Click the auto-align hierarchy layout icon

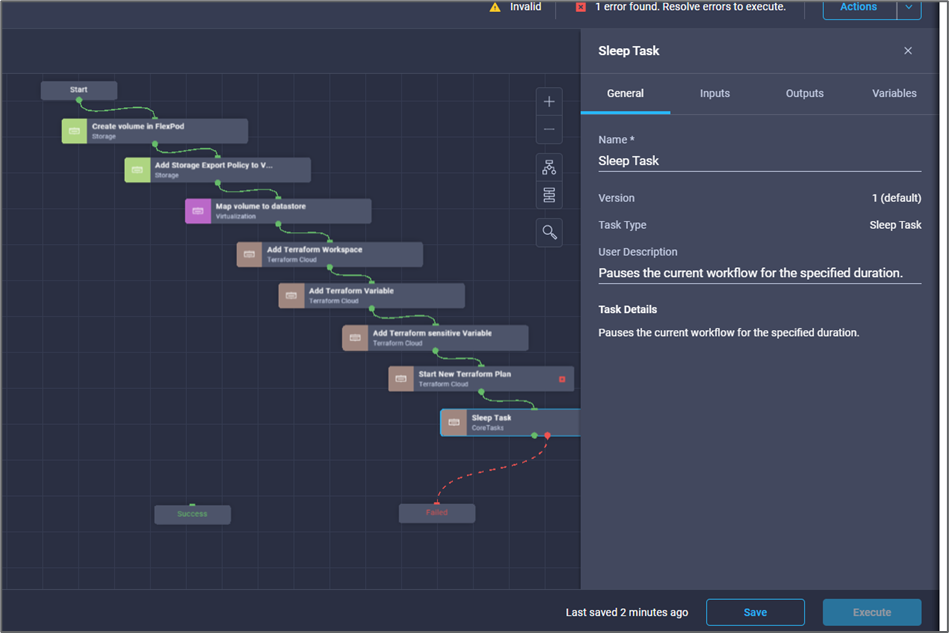(x=549, y=168)
